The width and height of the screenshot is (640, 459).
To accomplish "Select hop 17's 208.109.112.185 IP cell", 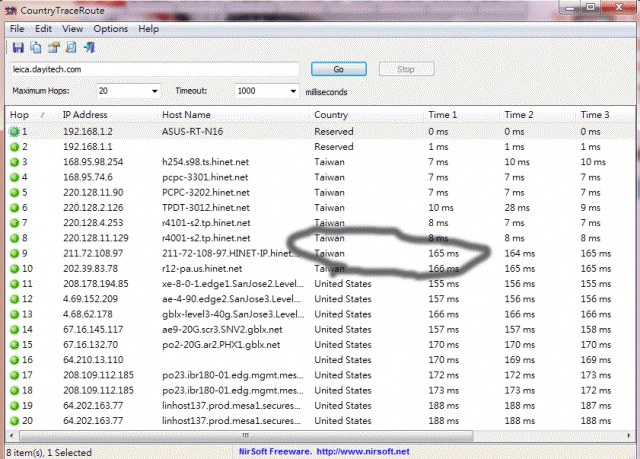I will pyautogui.click(x=98, y=375).
